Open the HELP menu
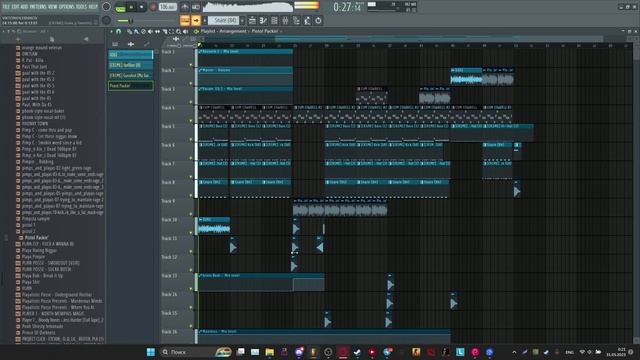 (93, 7)
